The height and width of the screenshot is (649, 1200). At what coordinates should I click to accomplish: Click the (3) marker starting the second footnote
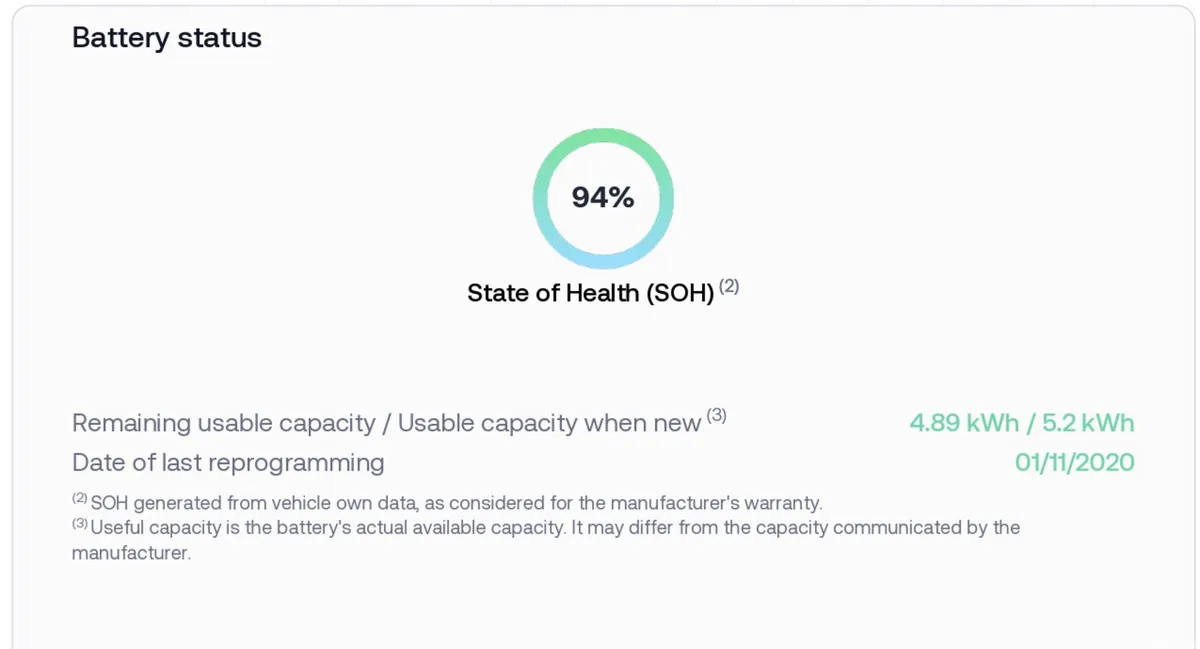click(80, 523)
